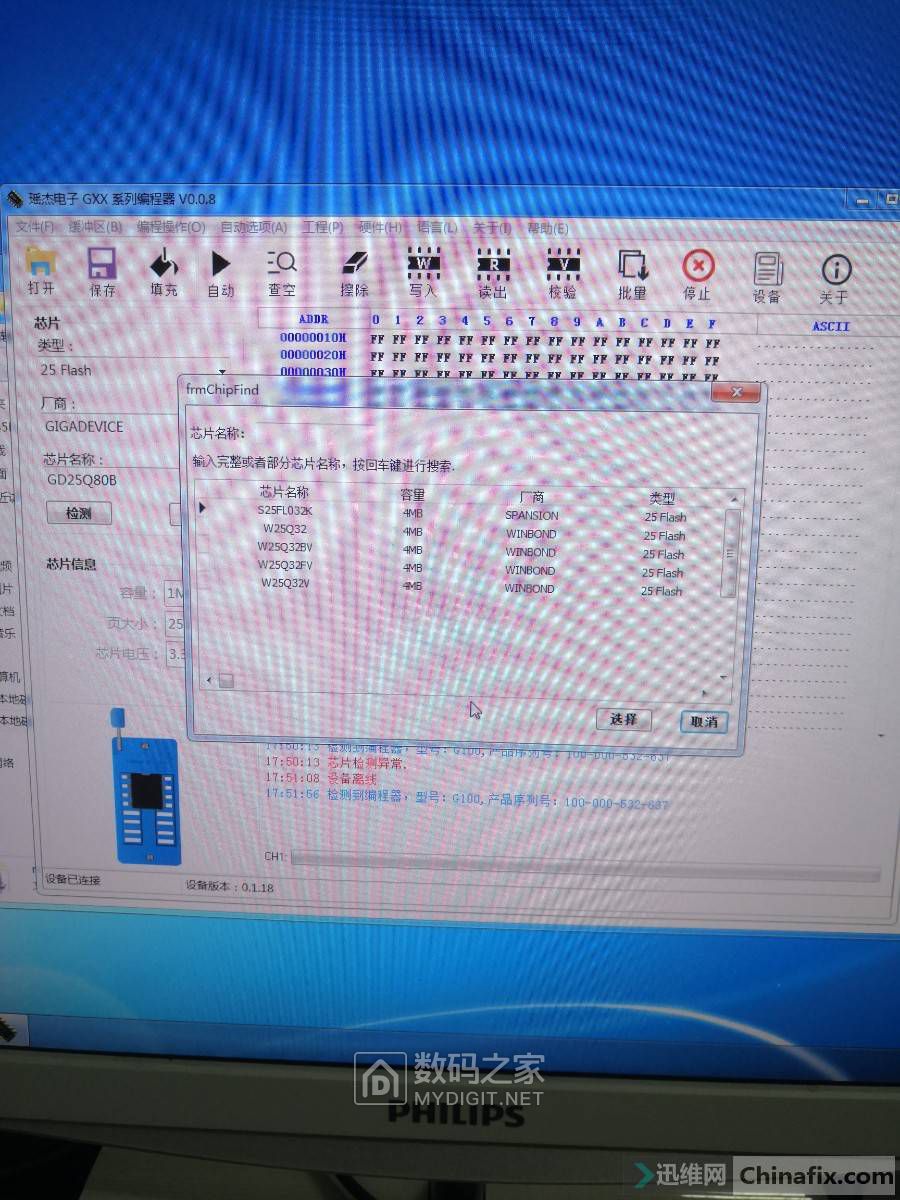
Task: Click the 类型 column header in dialog
Action: 662,497
